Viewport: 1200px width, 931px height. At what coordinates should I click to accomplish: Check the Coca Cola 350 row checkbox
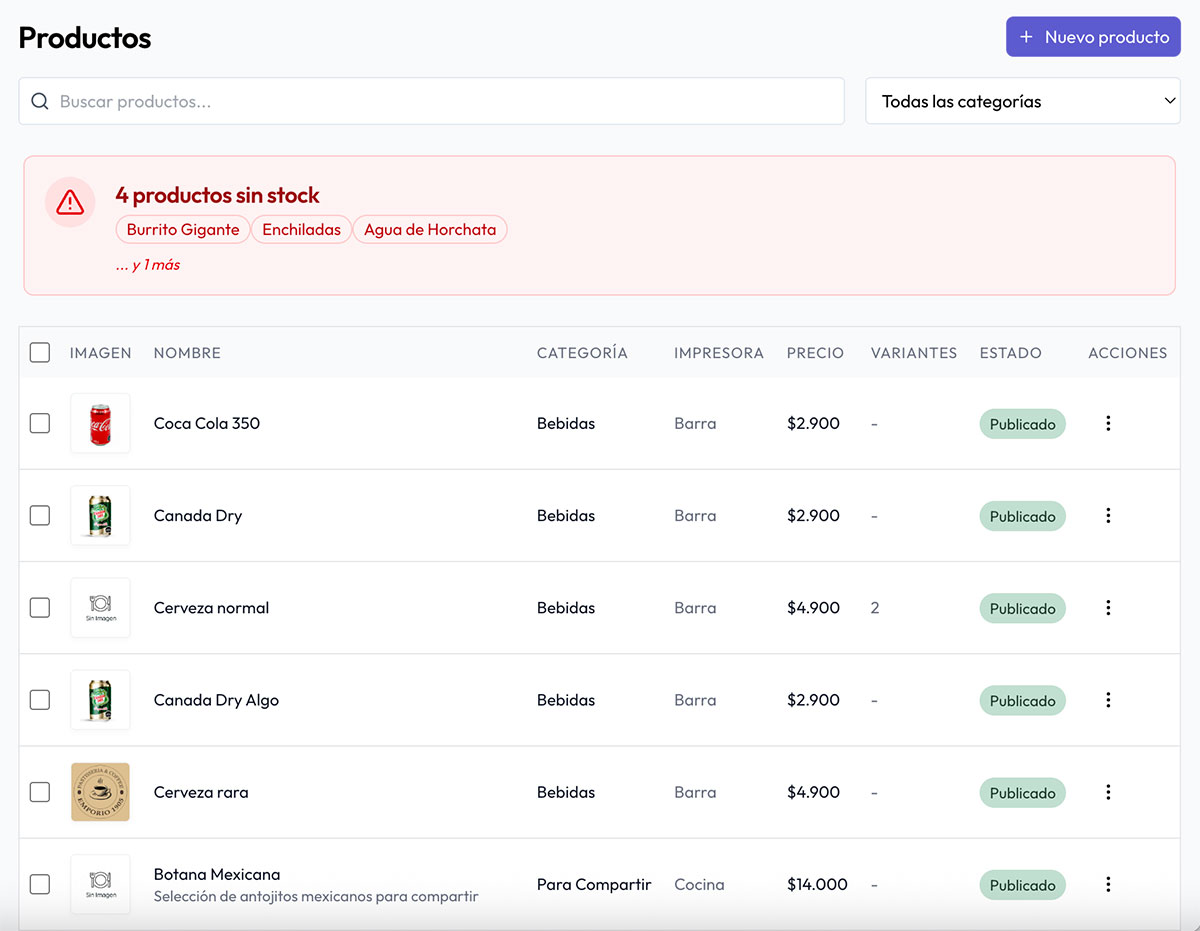click(40, 424)
